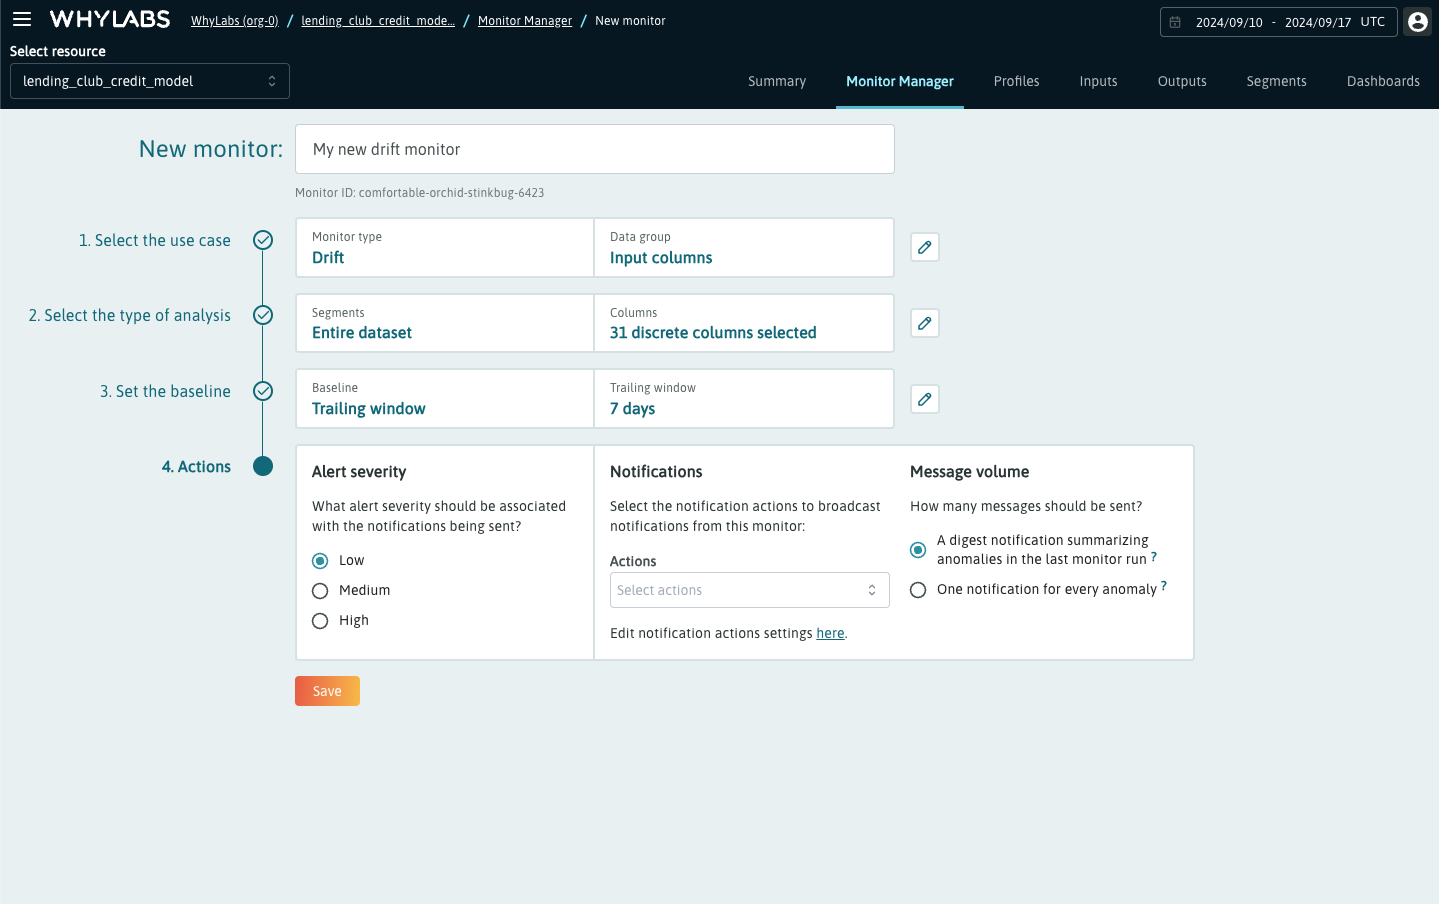Open the date range picker
Image resolution: width=1439 pixels, height=904 pixels.
(x=1278, y=22)
